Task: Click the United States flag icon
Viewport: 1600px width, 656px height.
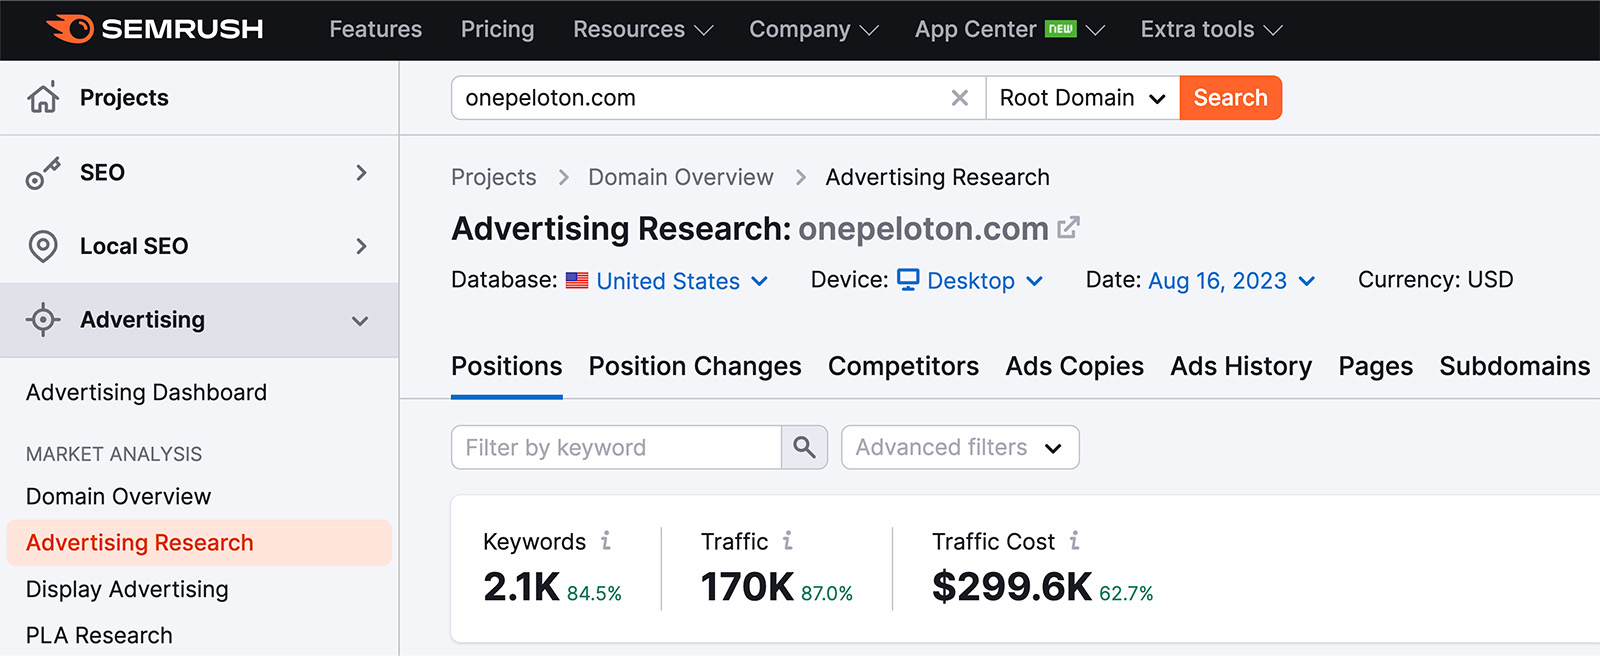Action: click(x=577, y=281)
